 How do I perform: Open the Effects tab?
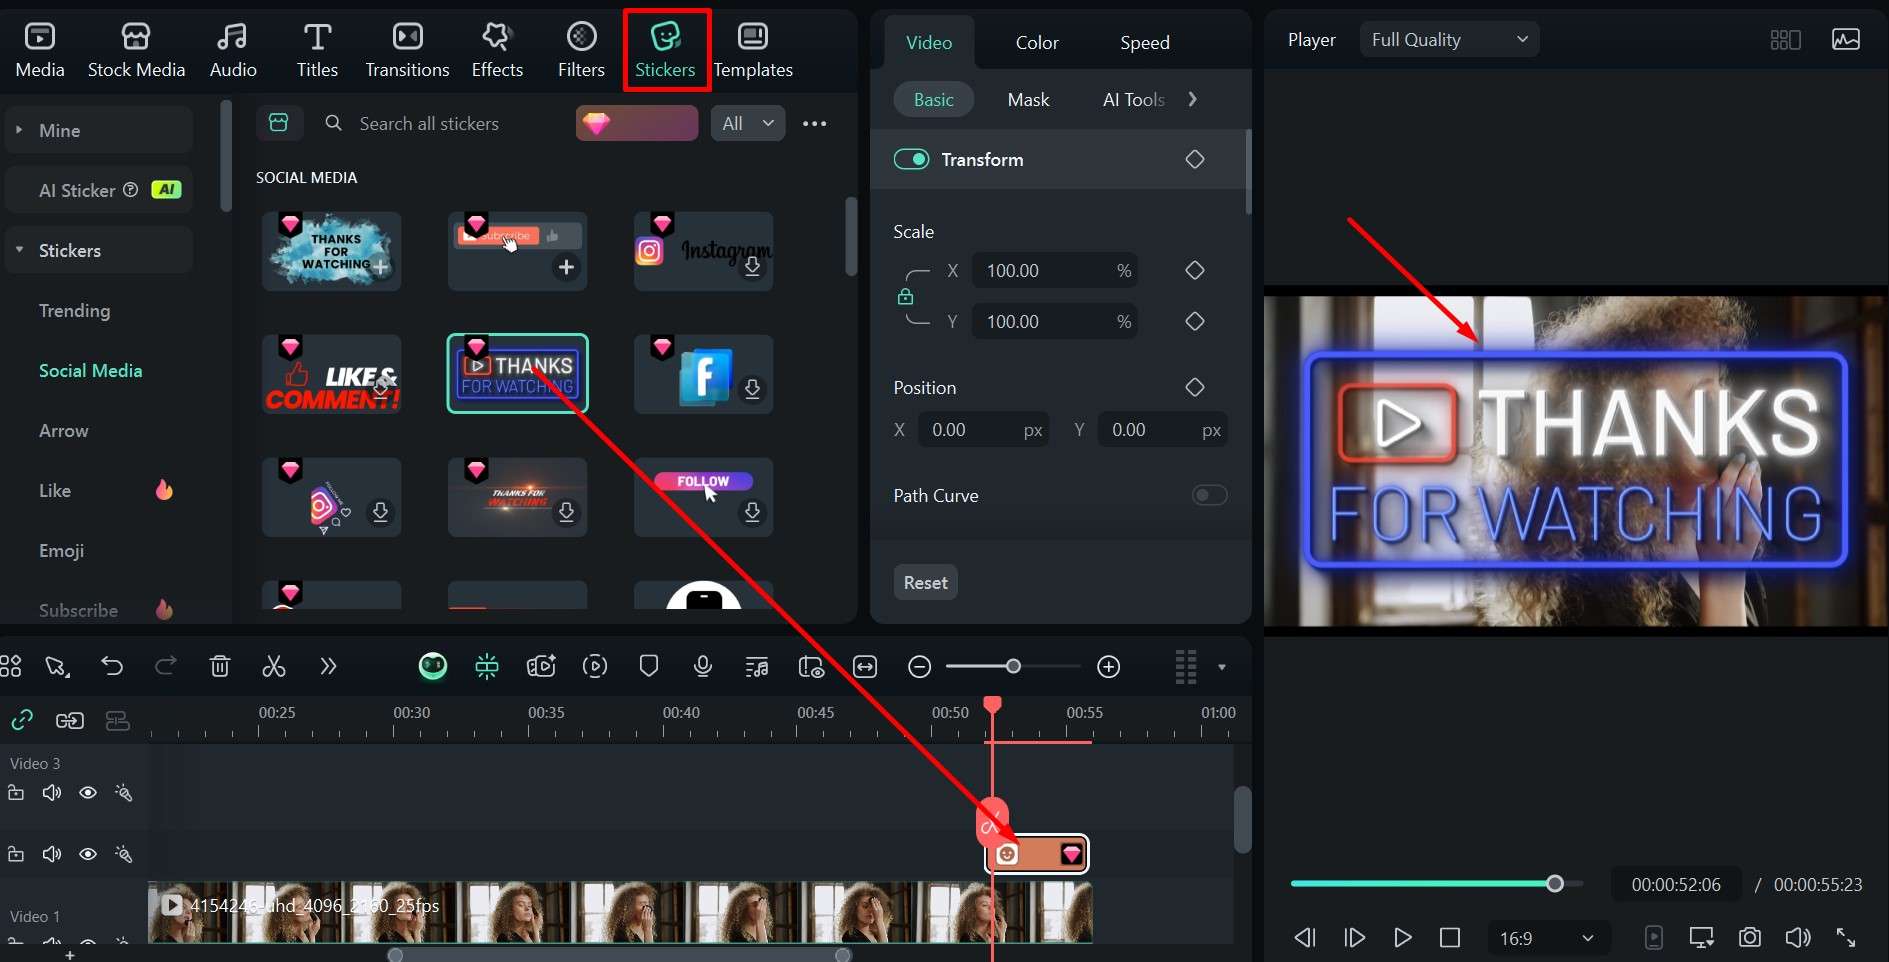[x=497, y=50]
